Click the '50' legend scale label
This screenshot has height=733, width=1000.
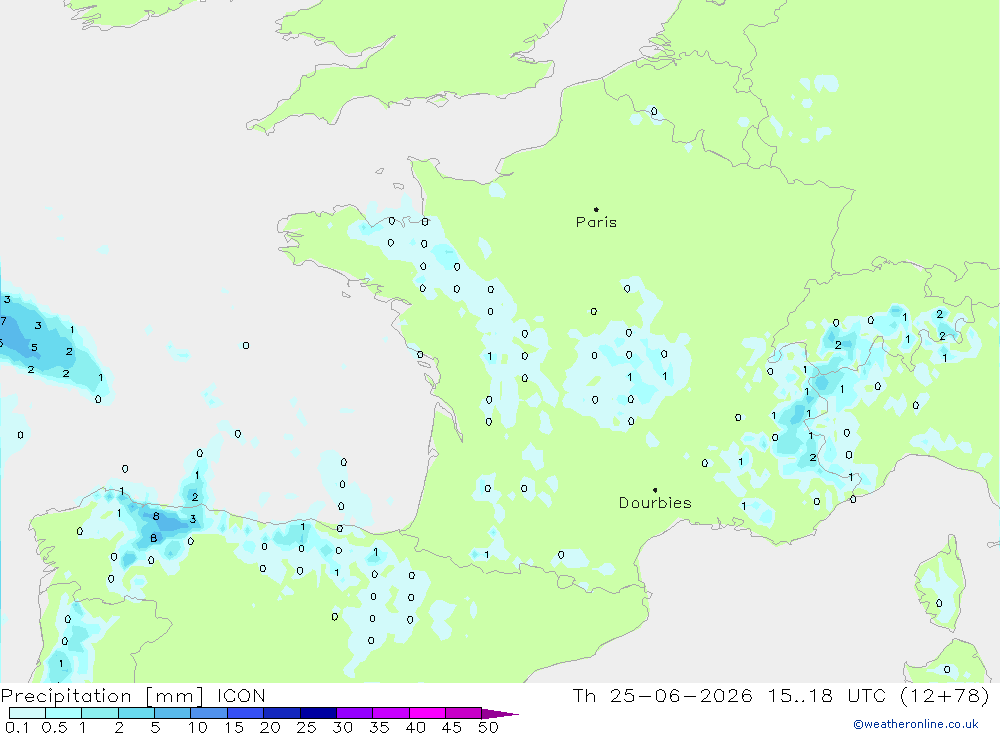pos(488,727)
